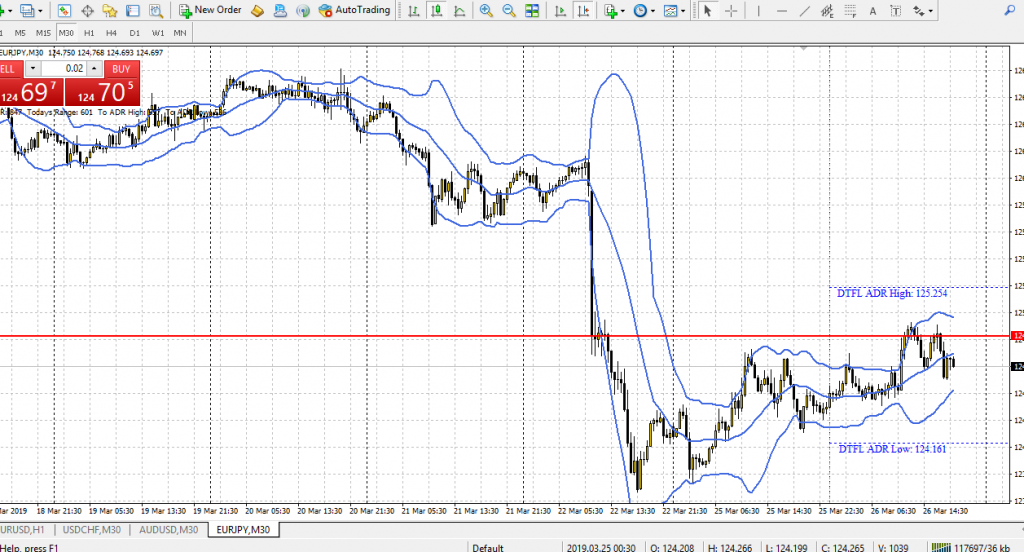Open the Indicators list icon with green plus
The width and height of the screenshot is (1024, 552).
[x=611, y=10]
